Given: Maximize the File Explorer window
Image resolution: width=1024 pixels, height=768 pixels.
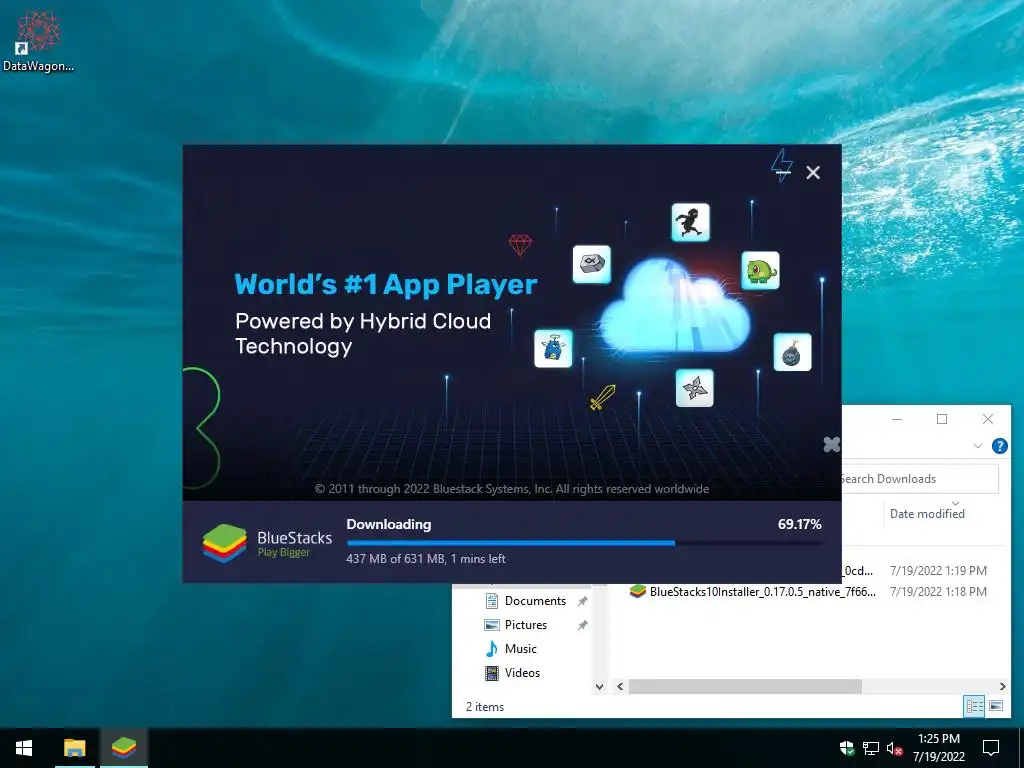Looking at the screenshot, I should 942,419.
